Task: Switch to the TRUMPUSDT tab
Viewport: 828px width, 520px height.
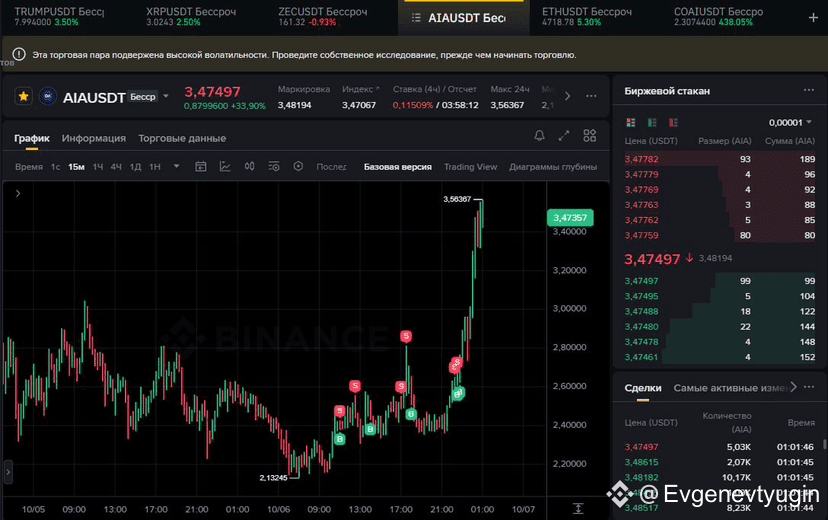Action: (x=59, y=16)
